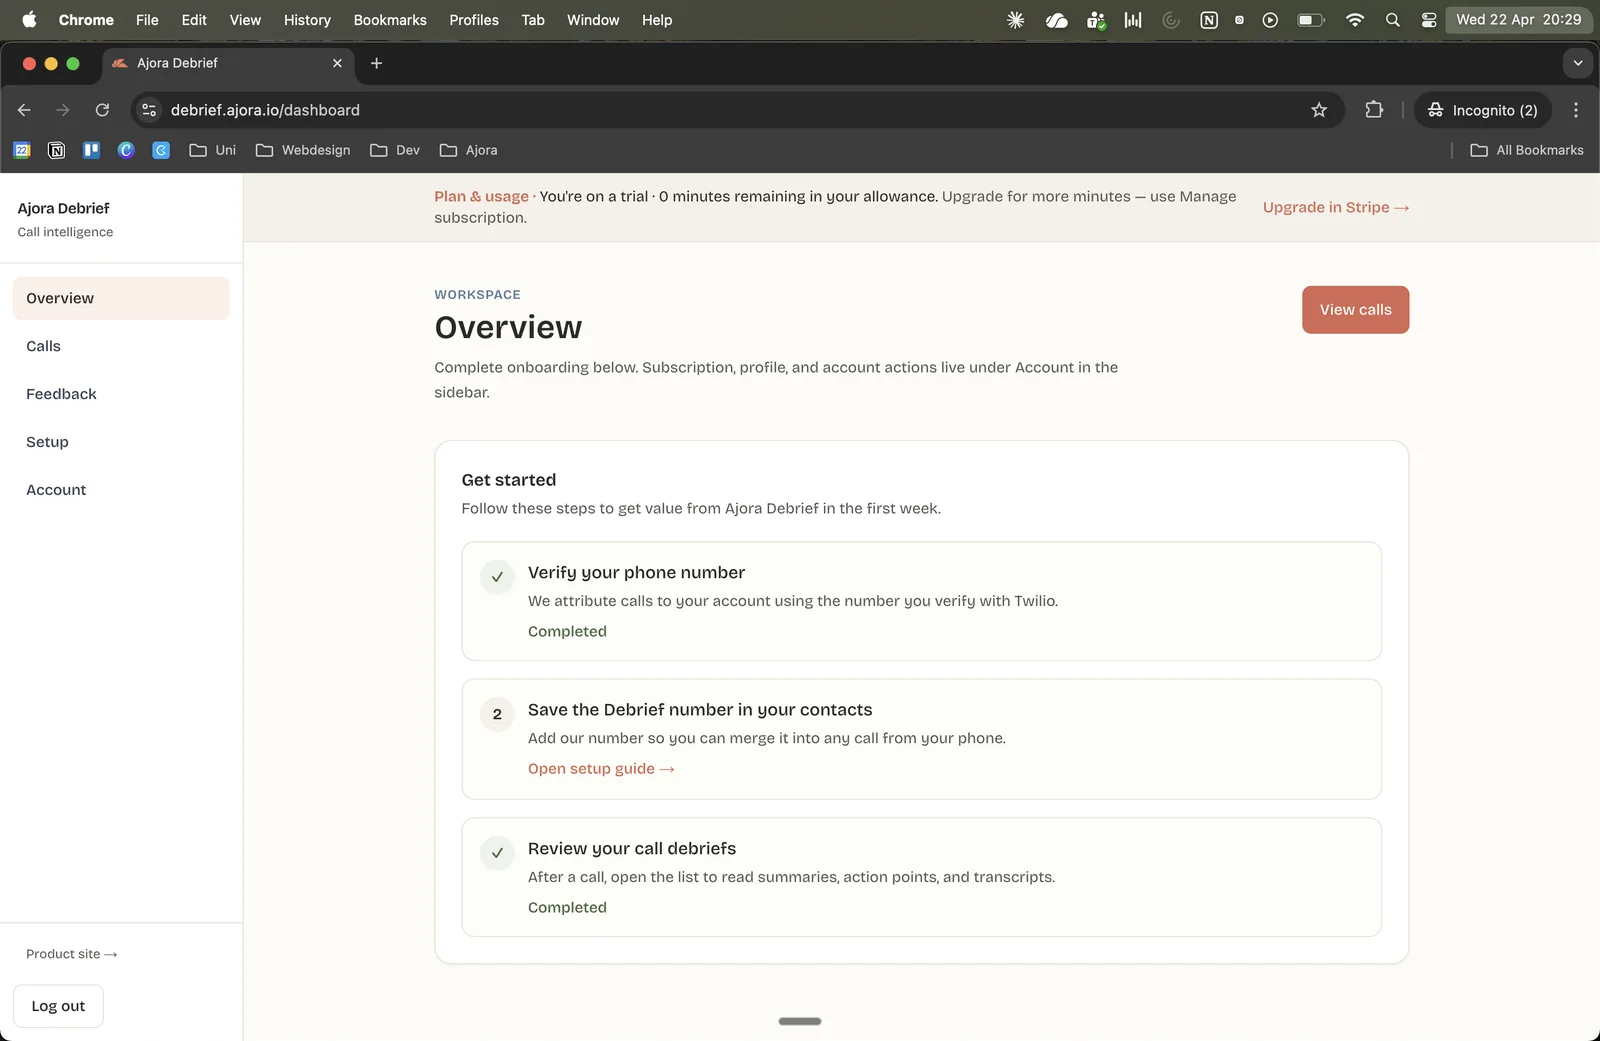
Task: Open the Bookmarks menu in menu bar
Action: point(390,20)
